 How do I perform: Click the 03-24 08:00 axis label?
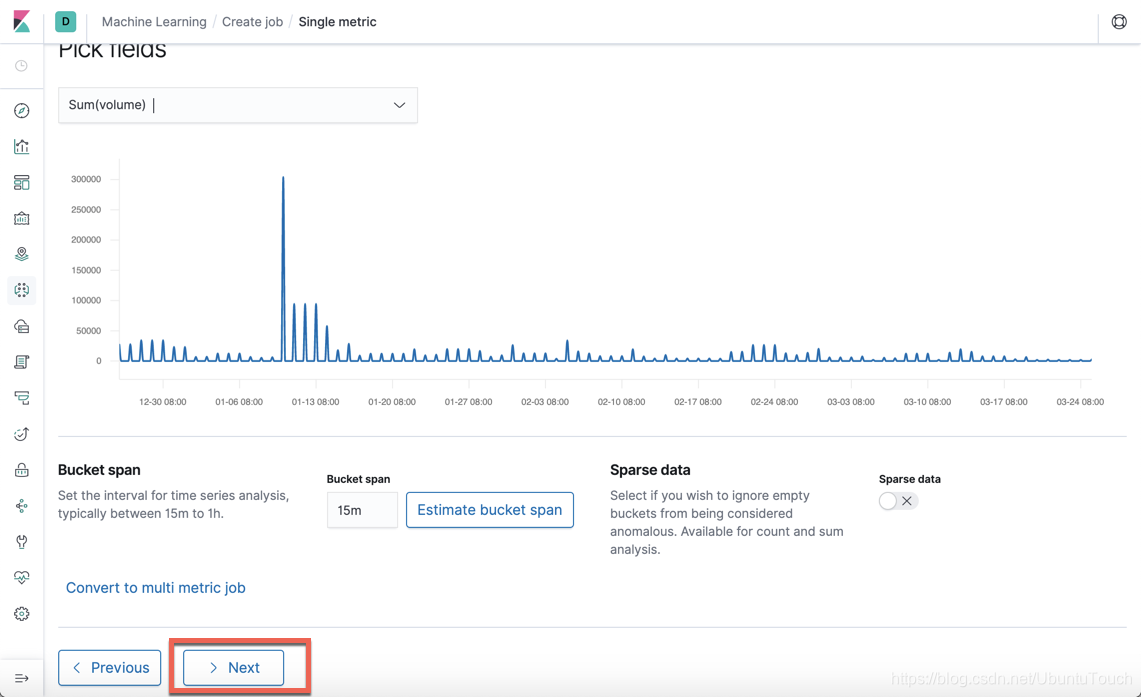tap(1080, 402)
